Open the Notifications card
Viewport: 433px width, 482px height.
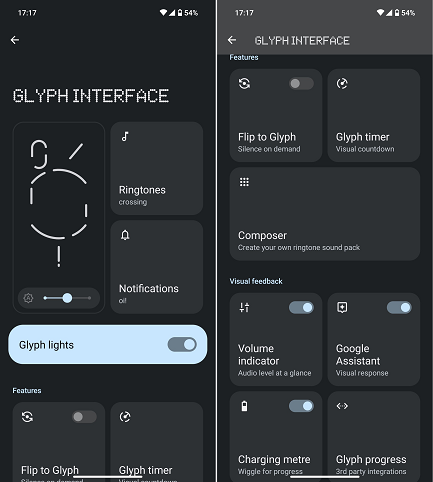click(x=157, y=267)
